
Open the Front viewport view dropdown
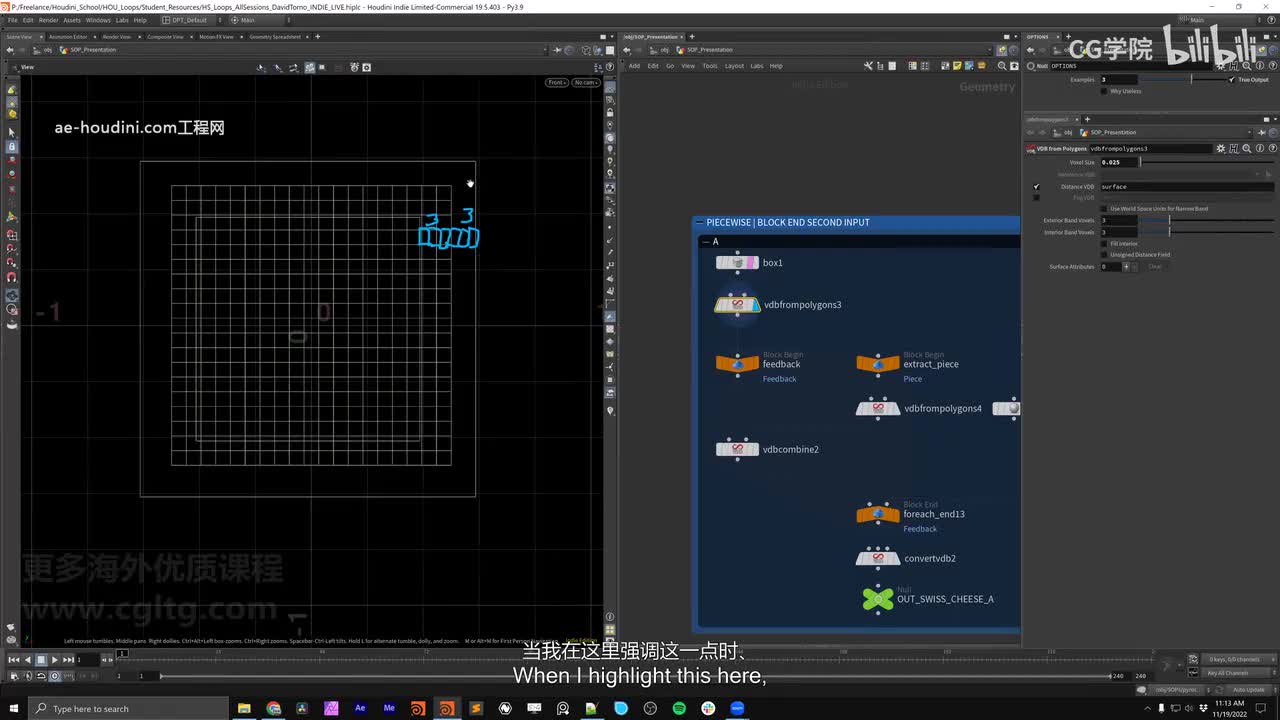pos(556,82)
